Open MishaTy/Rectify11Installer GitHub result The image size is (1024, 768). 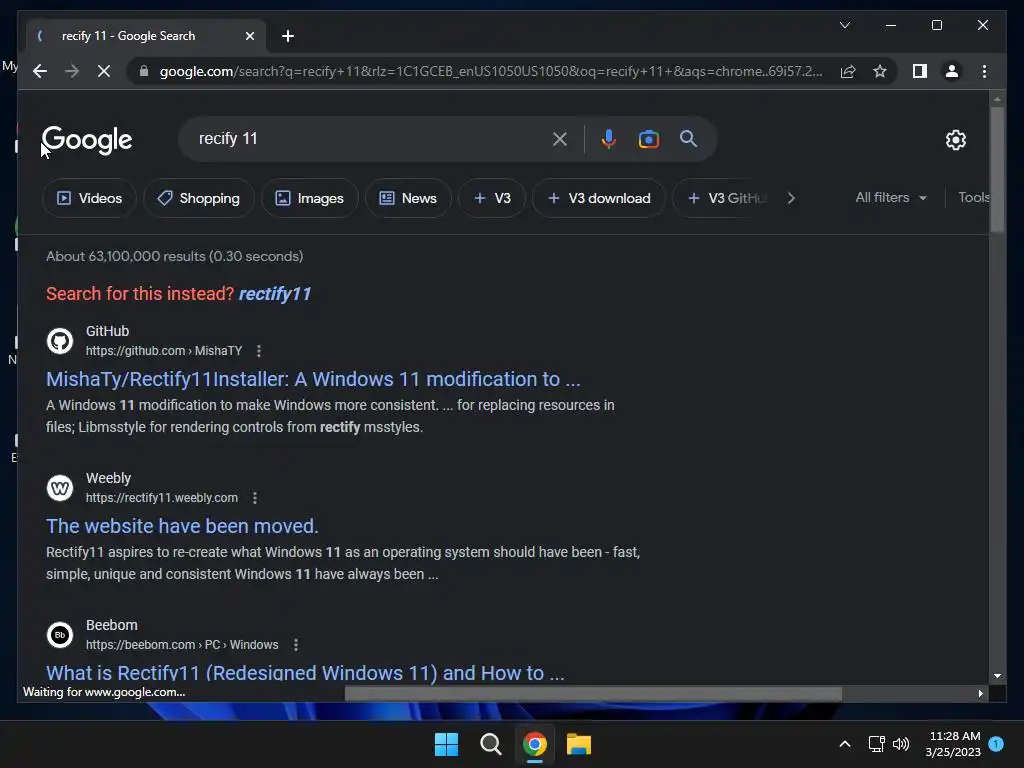point(313,379)
